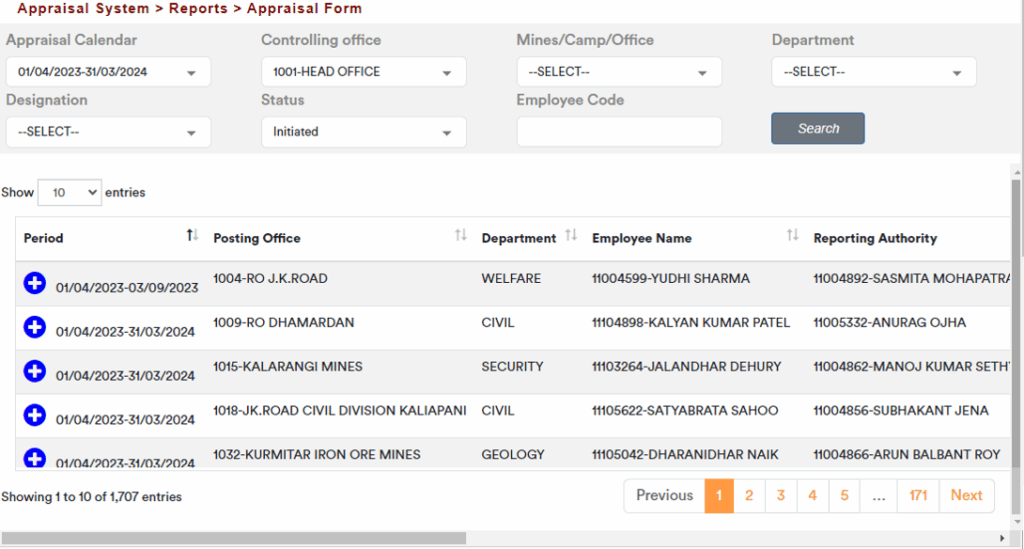Change the Show entries count dropdown
The width and height of the screenshot is (1024, 549).
(x=69, y=192)
